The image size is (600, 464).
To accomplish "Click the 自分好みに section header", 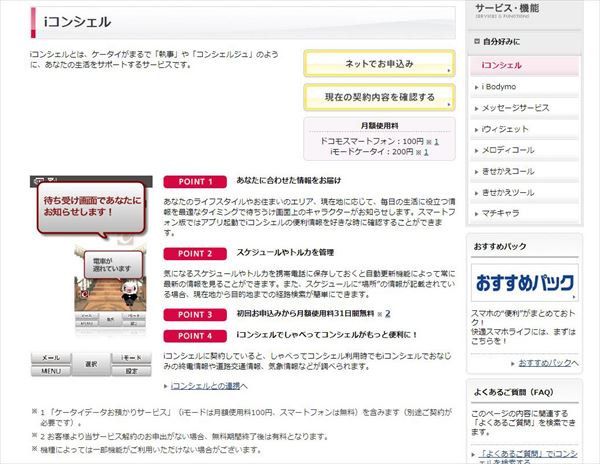I will [x=524, y=41].
